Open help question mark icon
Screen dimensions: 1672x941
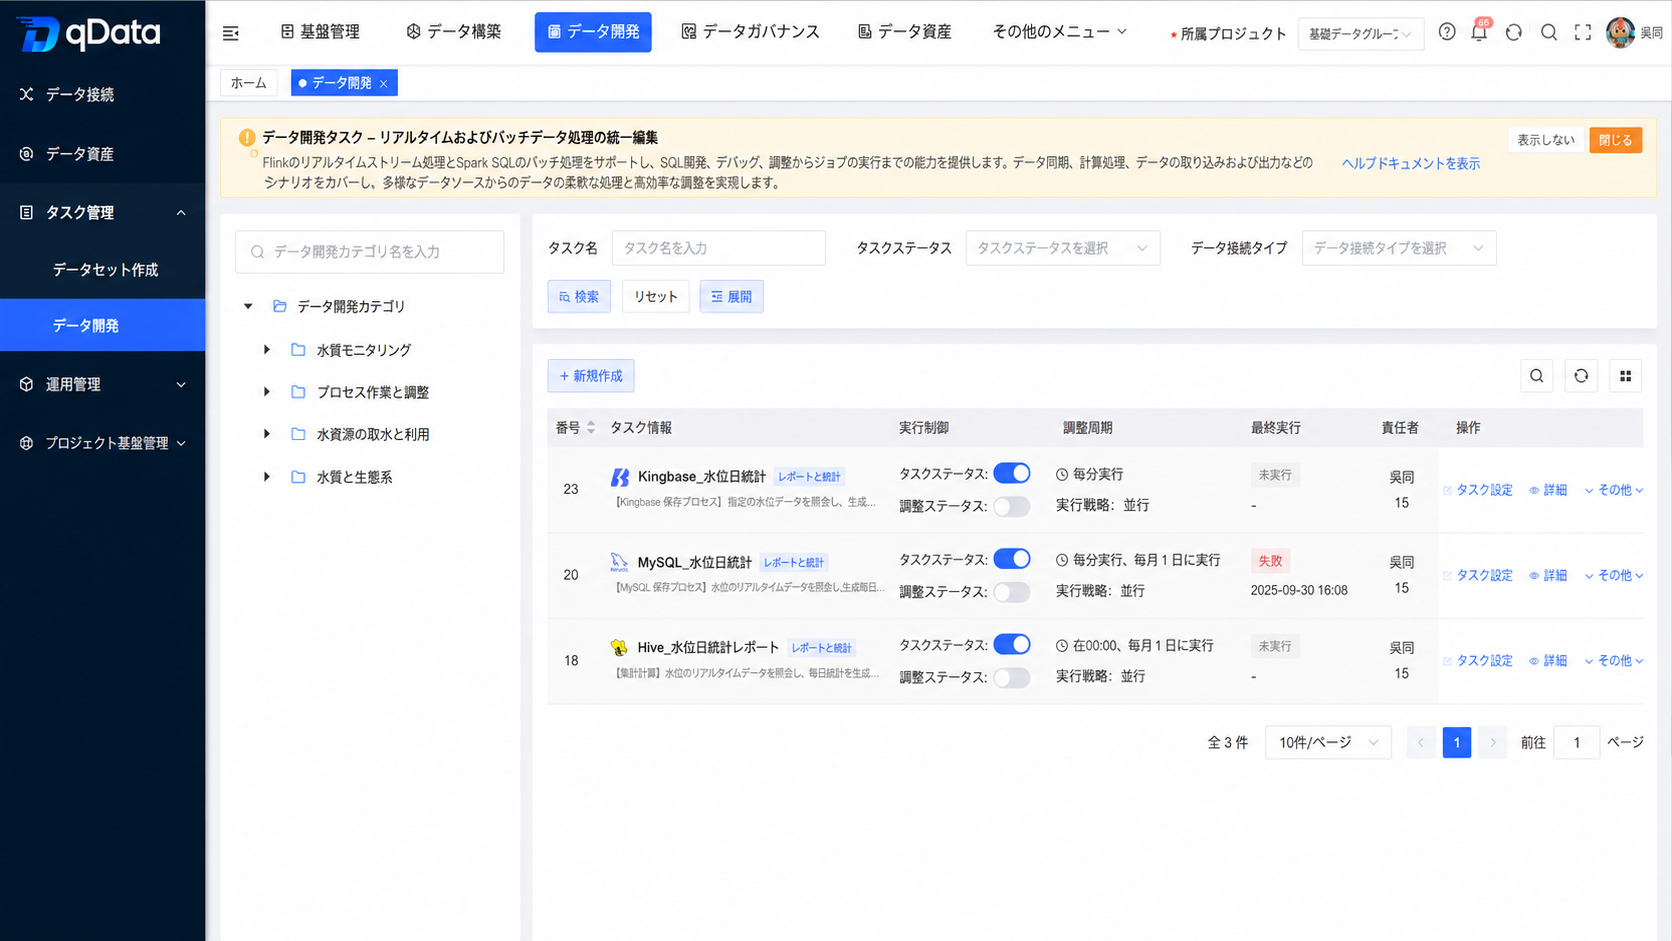[1447, 32]
